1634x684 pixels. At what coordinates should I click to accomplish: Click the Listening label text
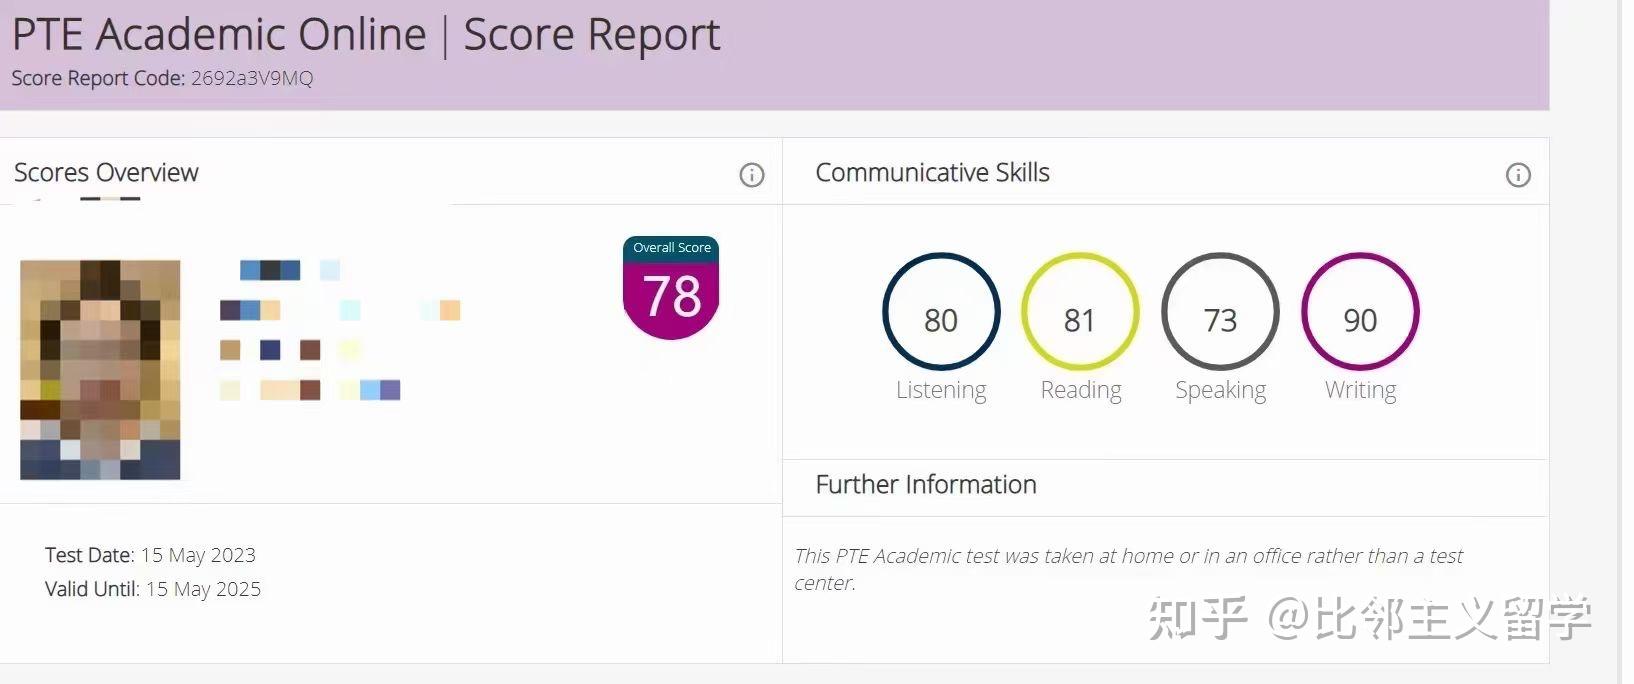(x=941, y=390)
